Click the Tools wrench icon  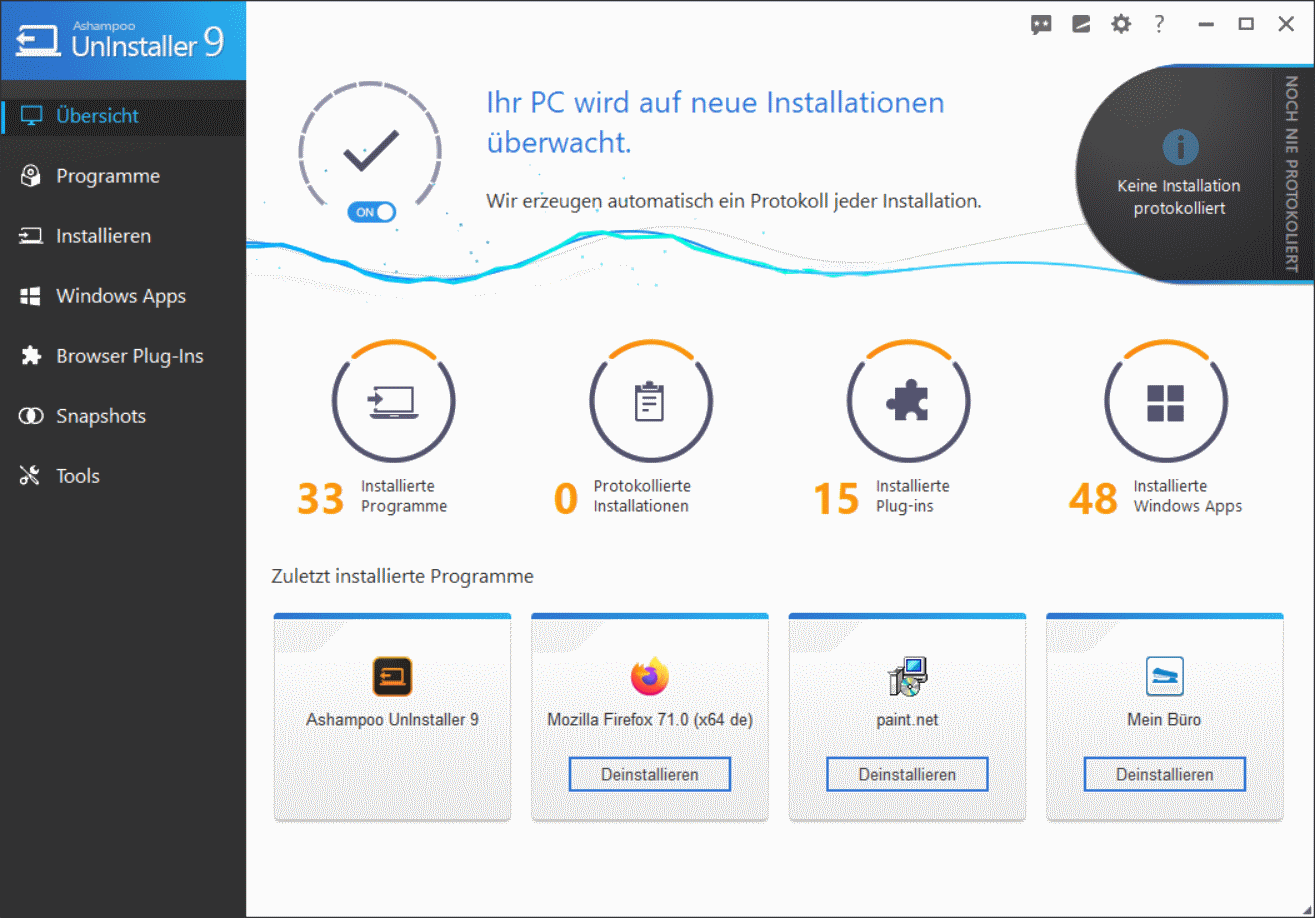pos(31,476)
